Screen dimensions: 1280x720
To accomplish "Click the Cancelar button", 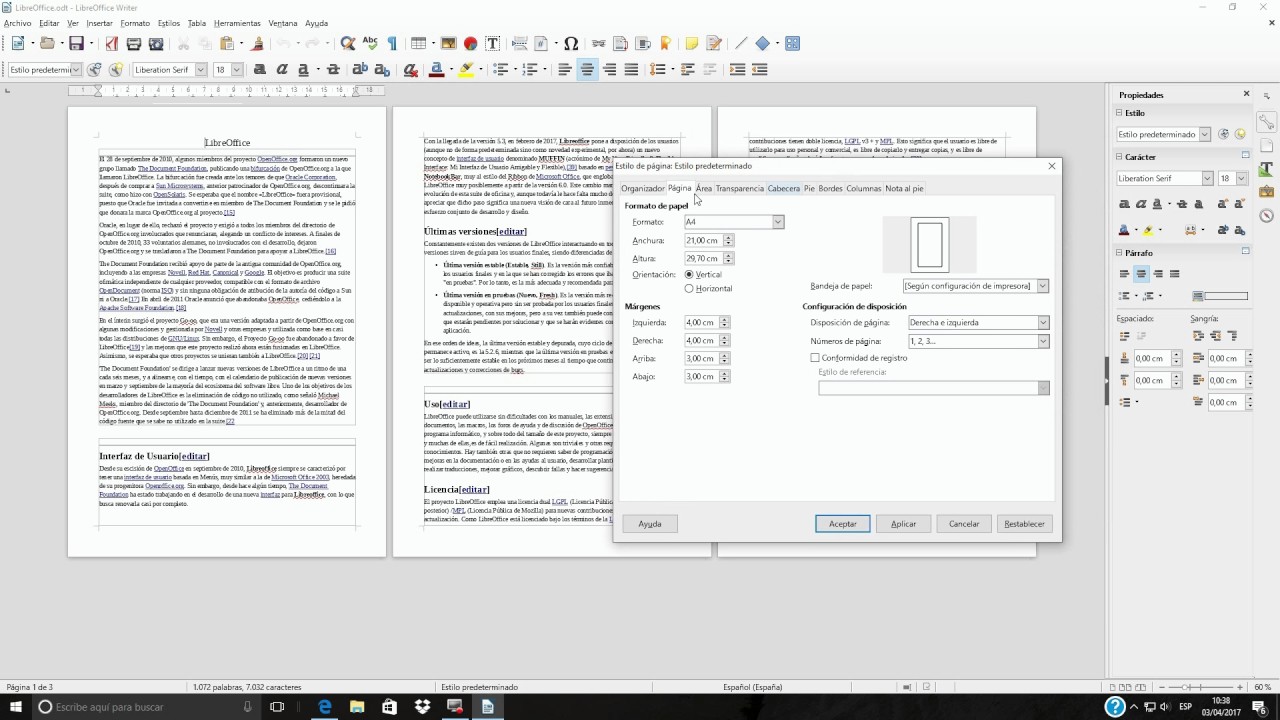I will tap(964, 524).
